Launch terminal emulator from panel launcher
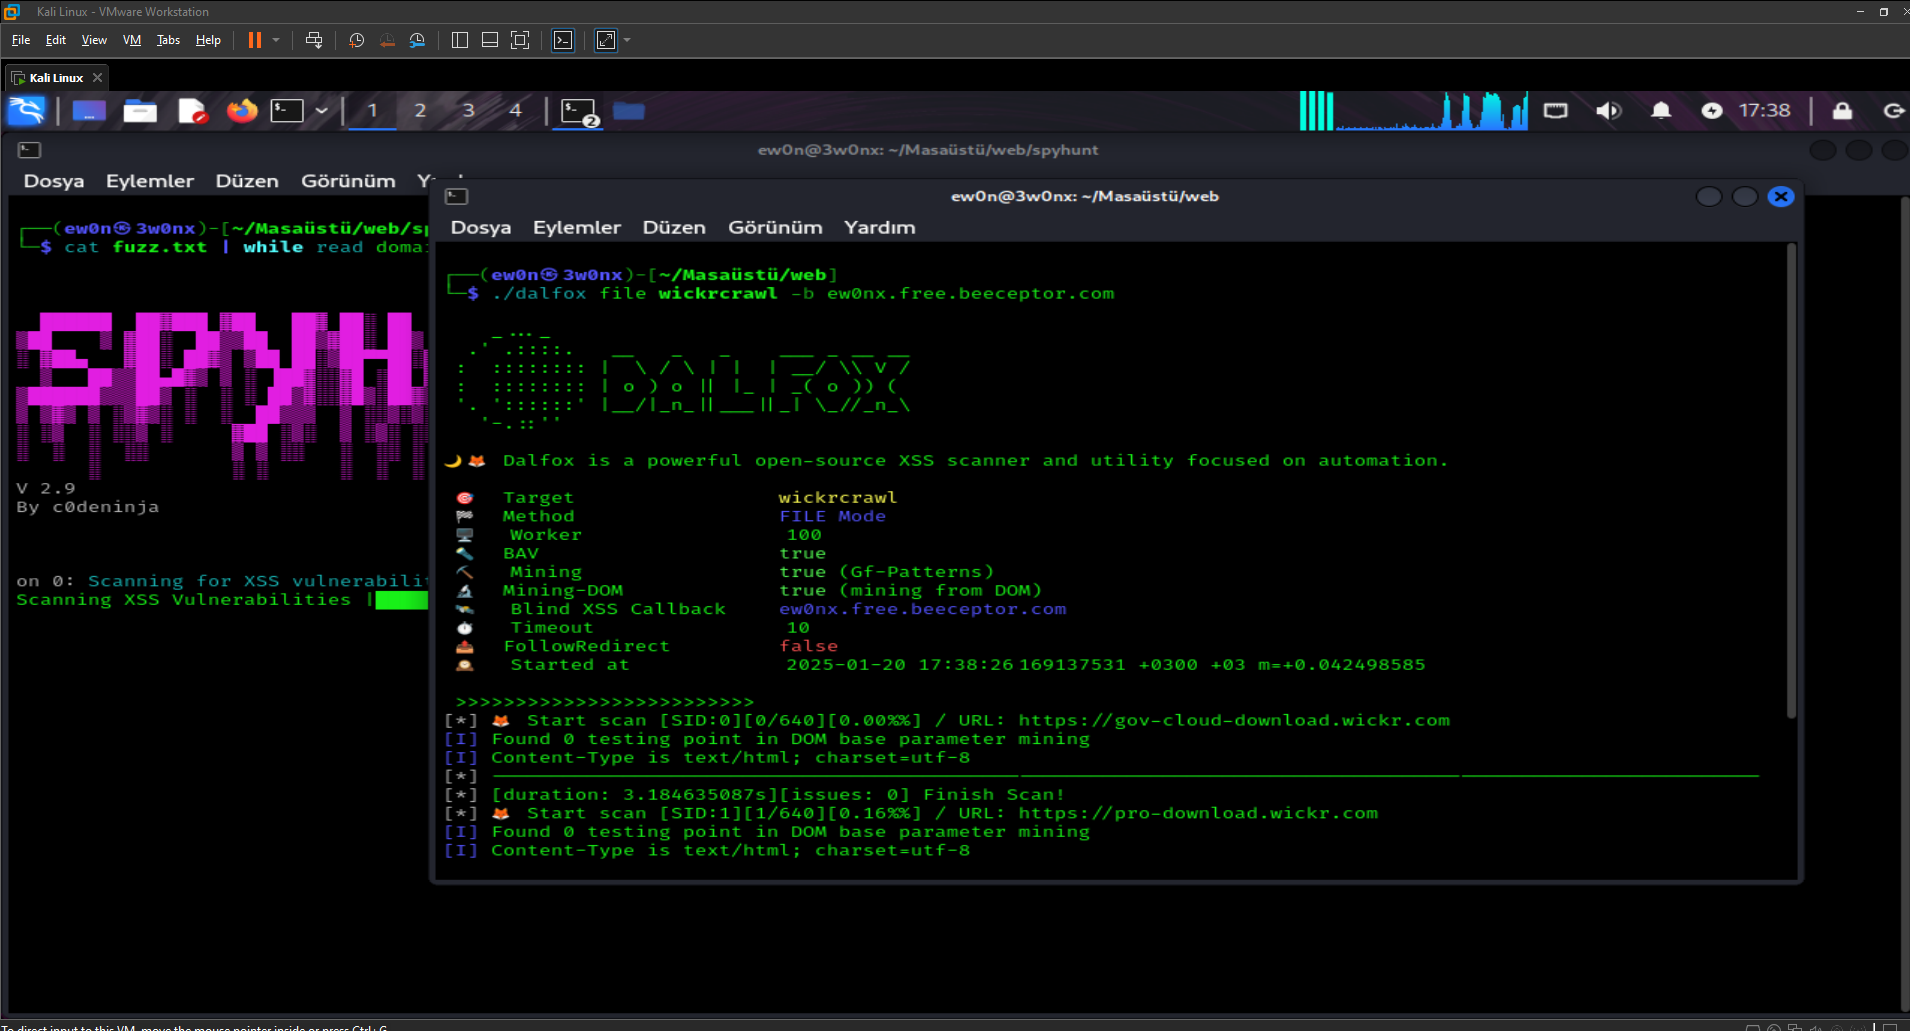Screen dimensions: 1910x1031 (x=287, y=110)
